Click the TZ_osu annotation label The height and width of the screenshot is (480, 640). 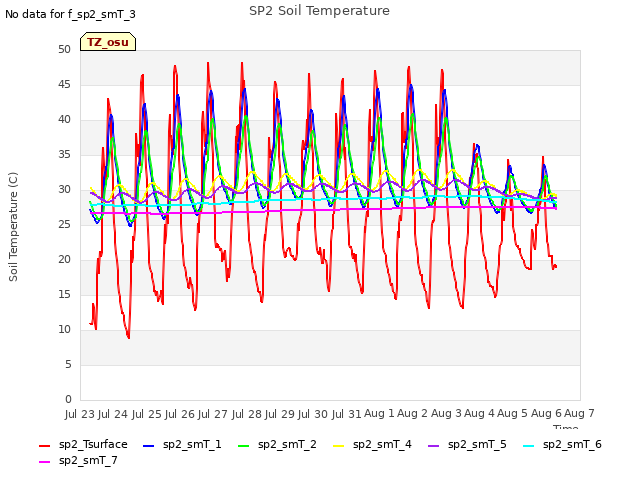tap(108, 42)
